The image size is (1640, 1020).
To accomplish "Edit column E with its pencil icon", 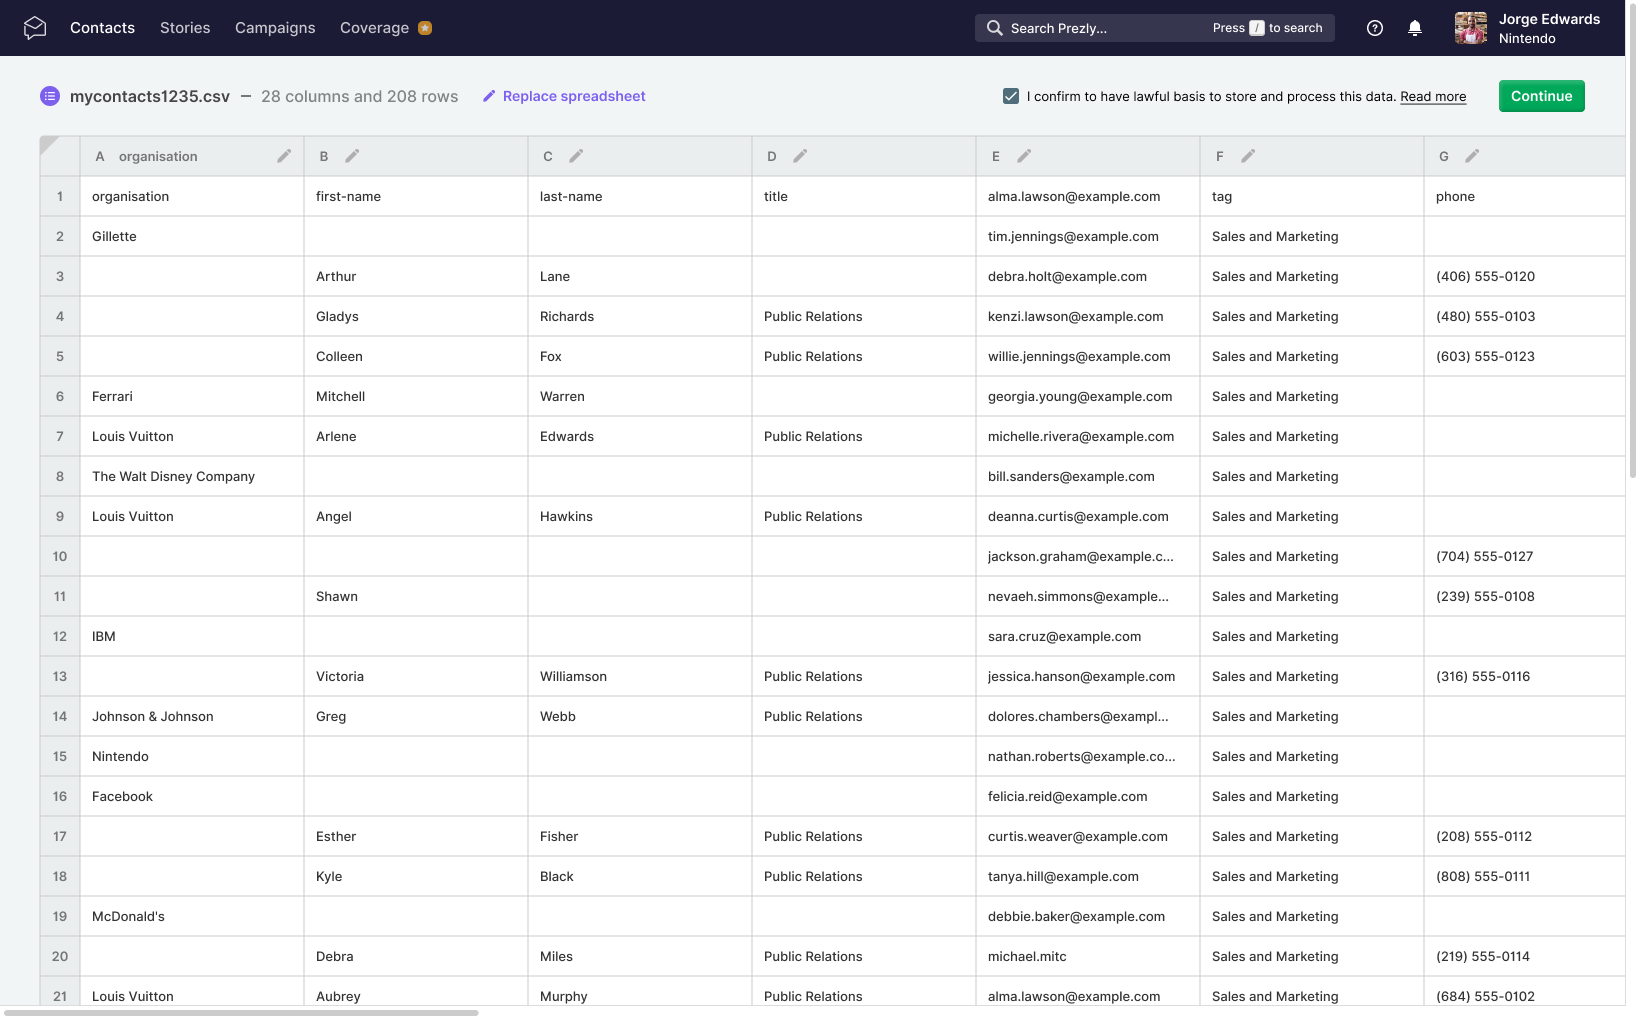I will (1024, 156).
